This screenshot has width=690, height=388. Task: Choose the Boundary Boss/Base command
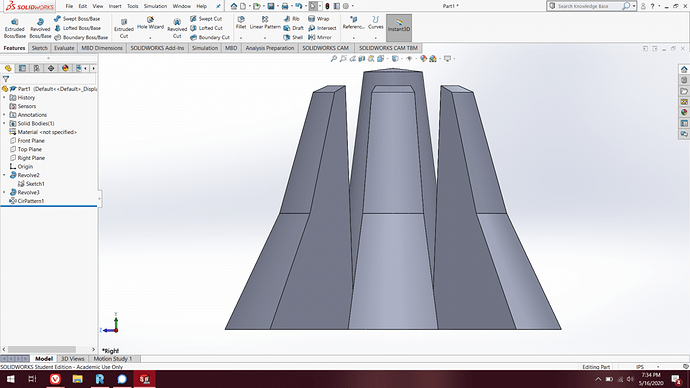(81, 37)
